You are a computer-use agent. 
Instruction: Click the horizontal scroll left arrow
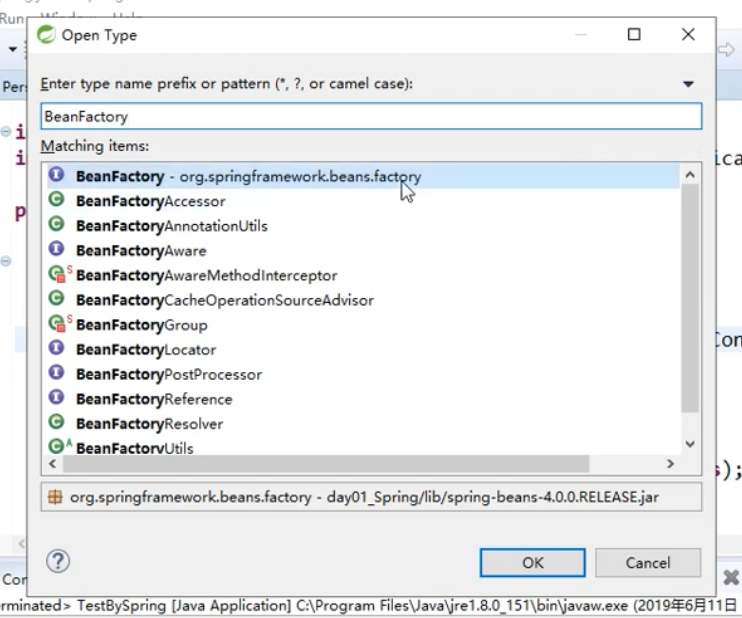[53, 464]
